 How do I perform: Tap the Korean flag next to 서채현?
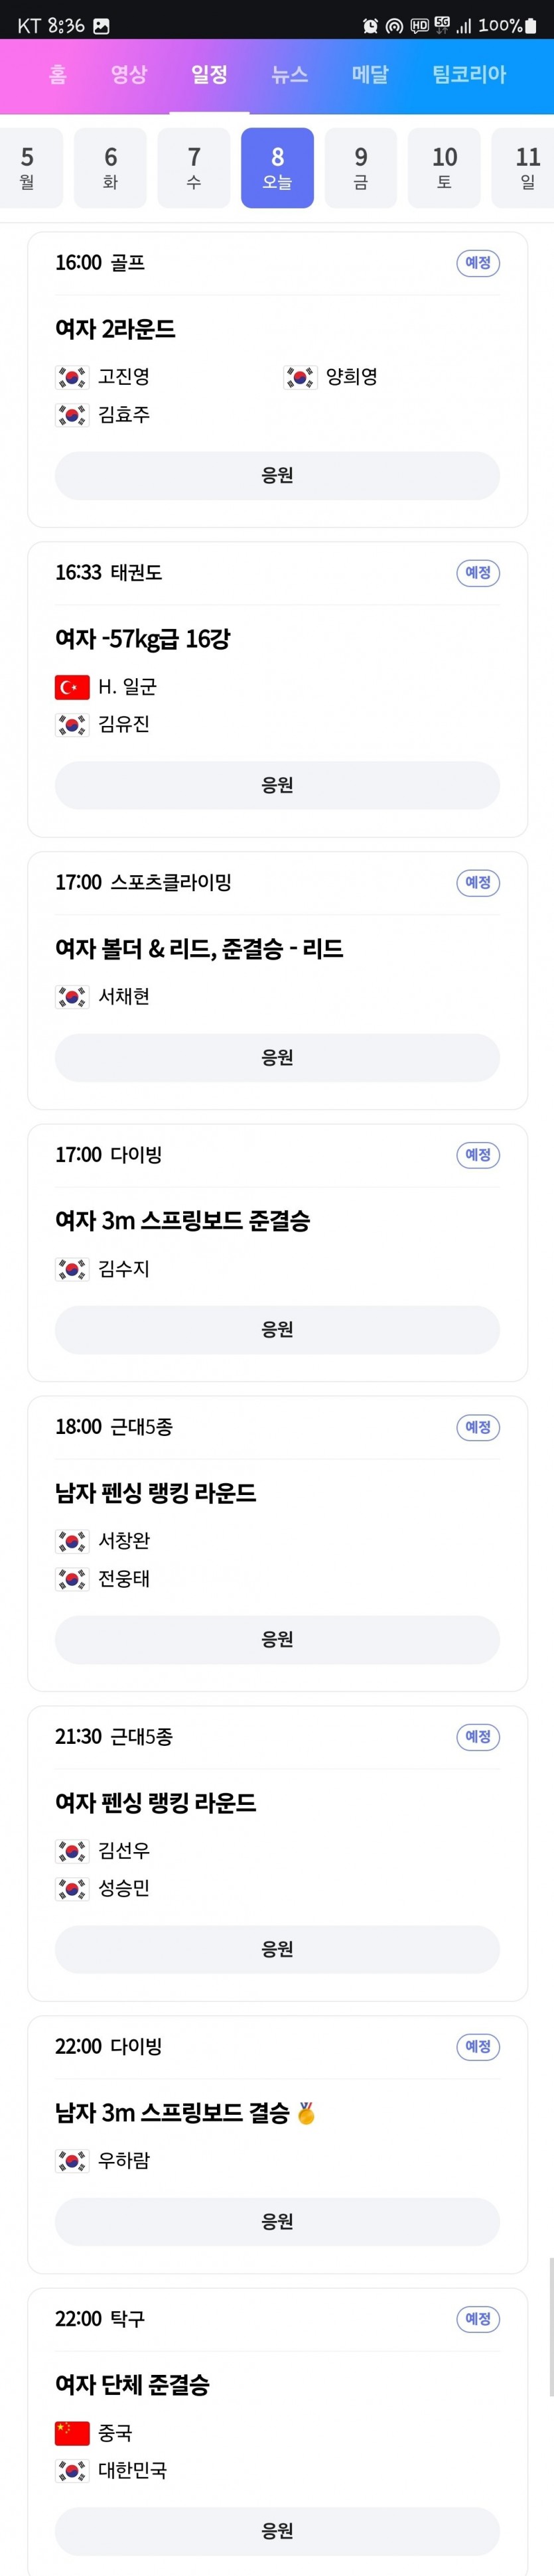click(x=72, y=997)
